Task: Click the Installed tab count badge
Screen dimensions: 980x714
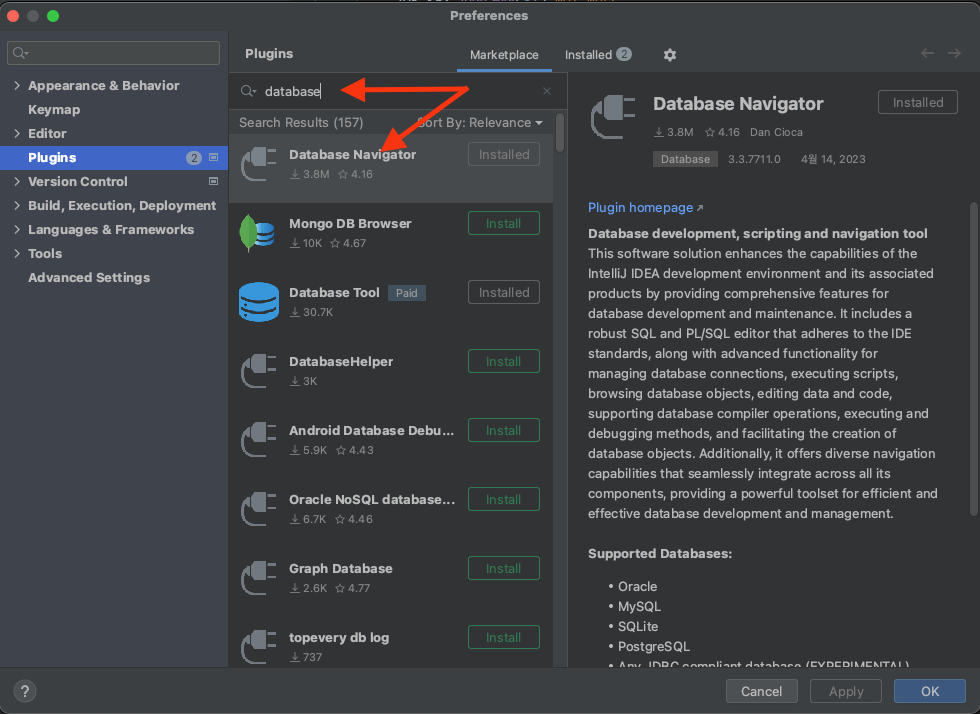Action: click(x=623, y=54)
